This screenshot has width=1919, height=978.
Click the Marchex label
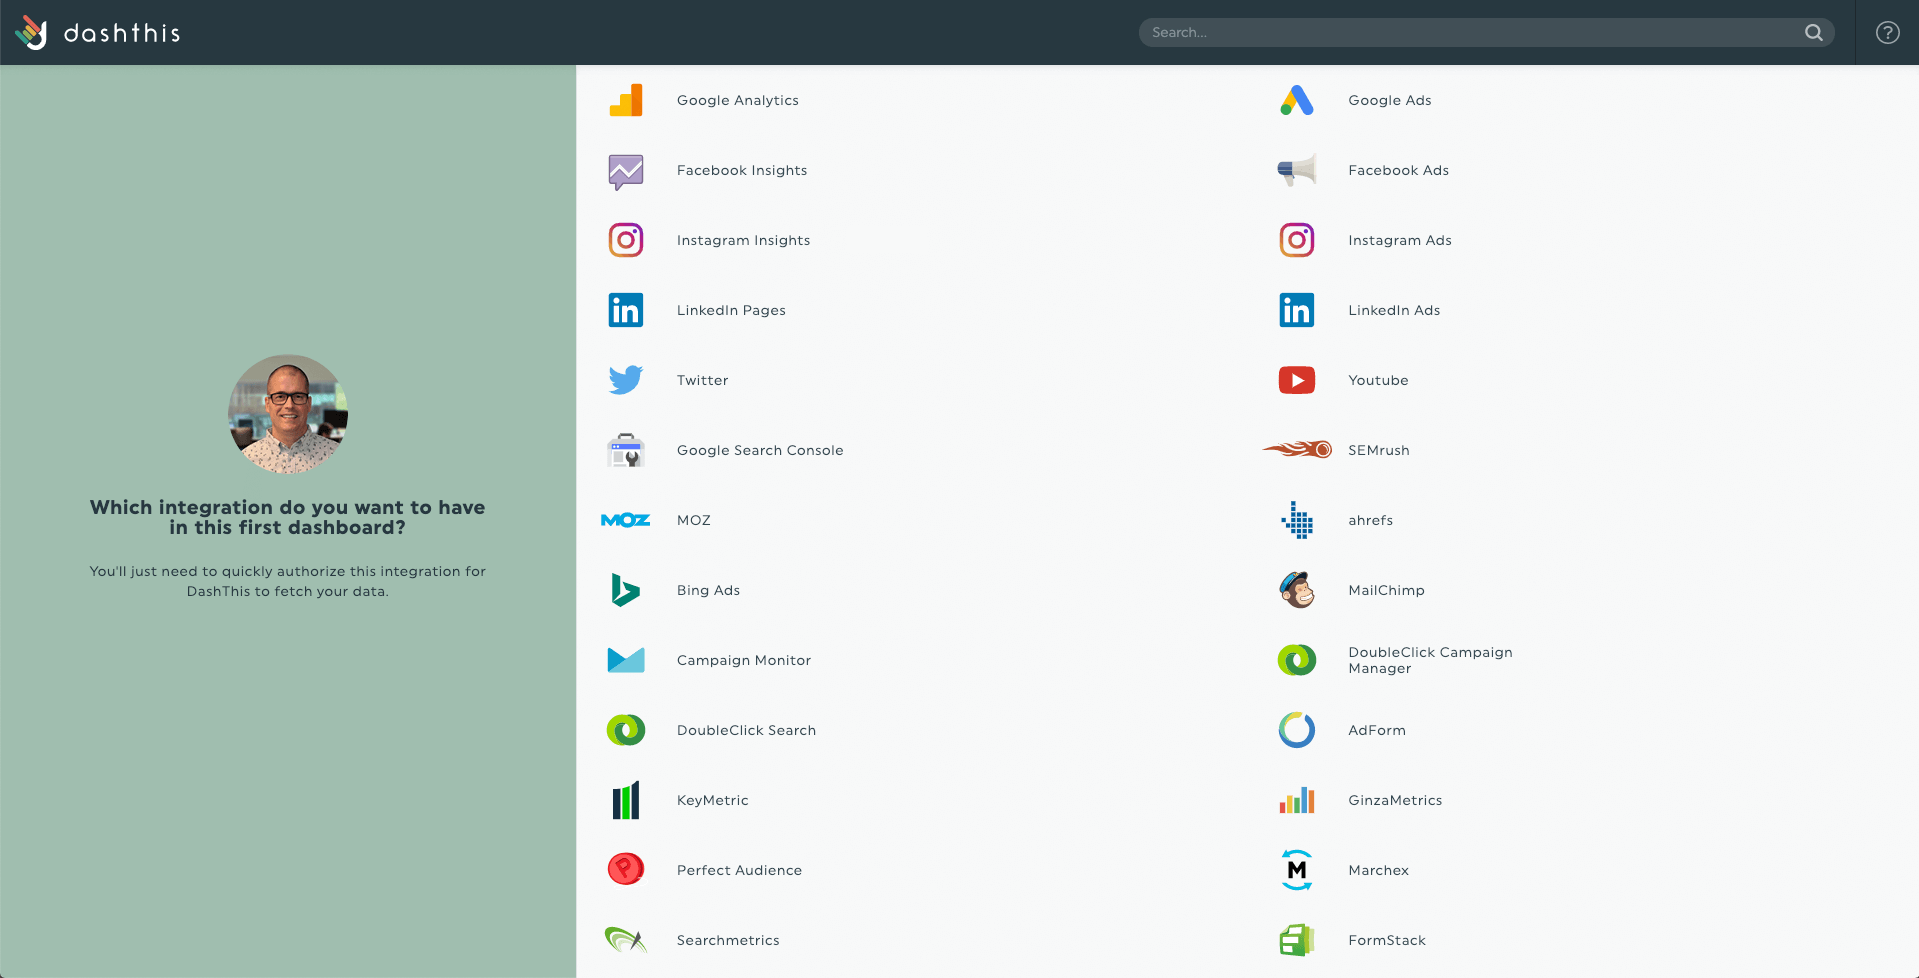pyautogui.click(x=1379, y=870)
